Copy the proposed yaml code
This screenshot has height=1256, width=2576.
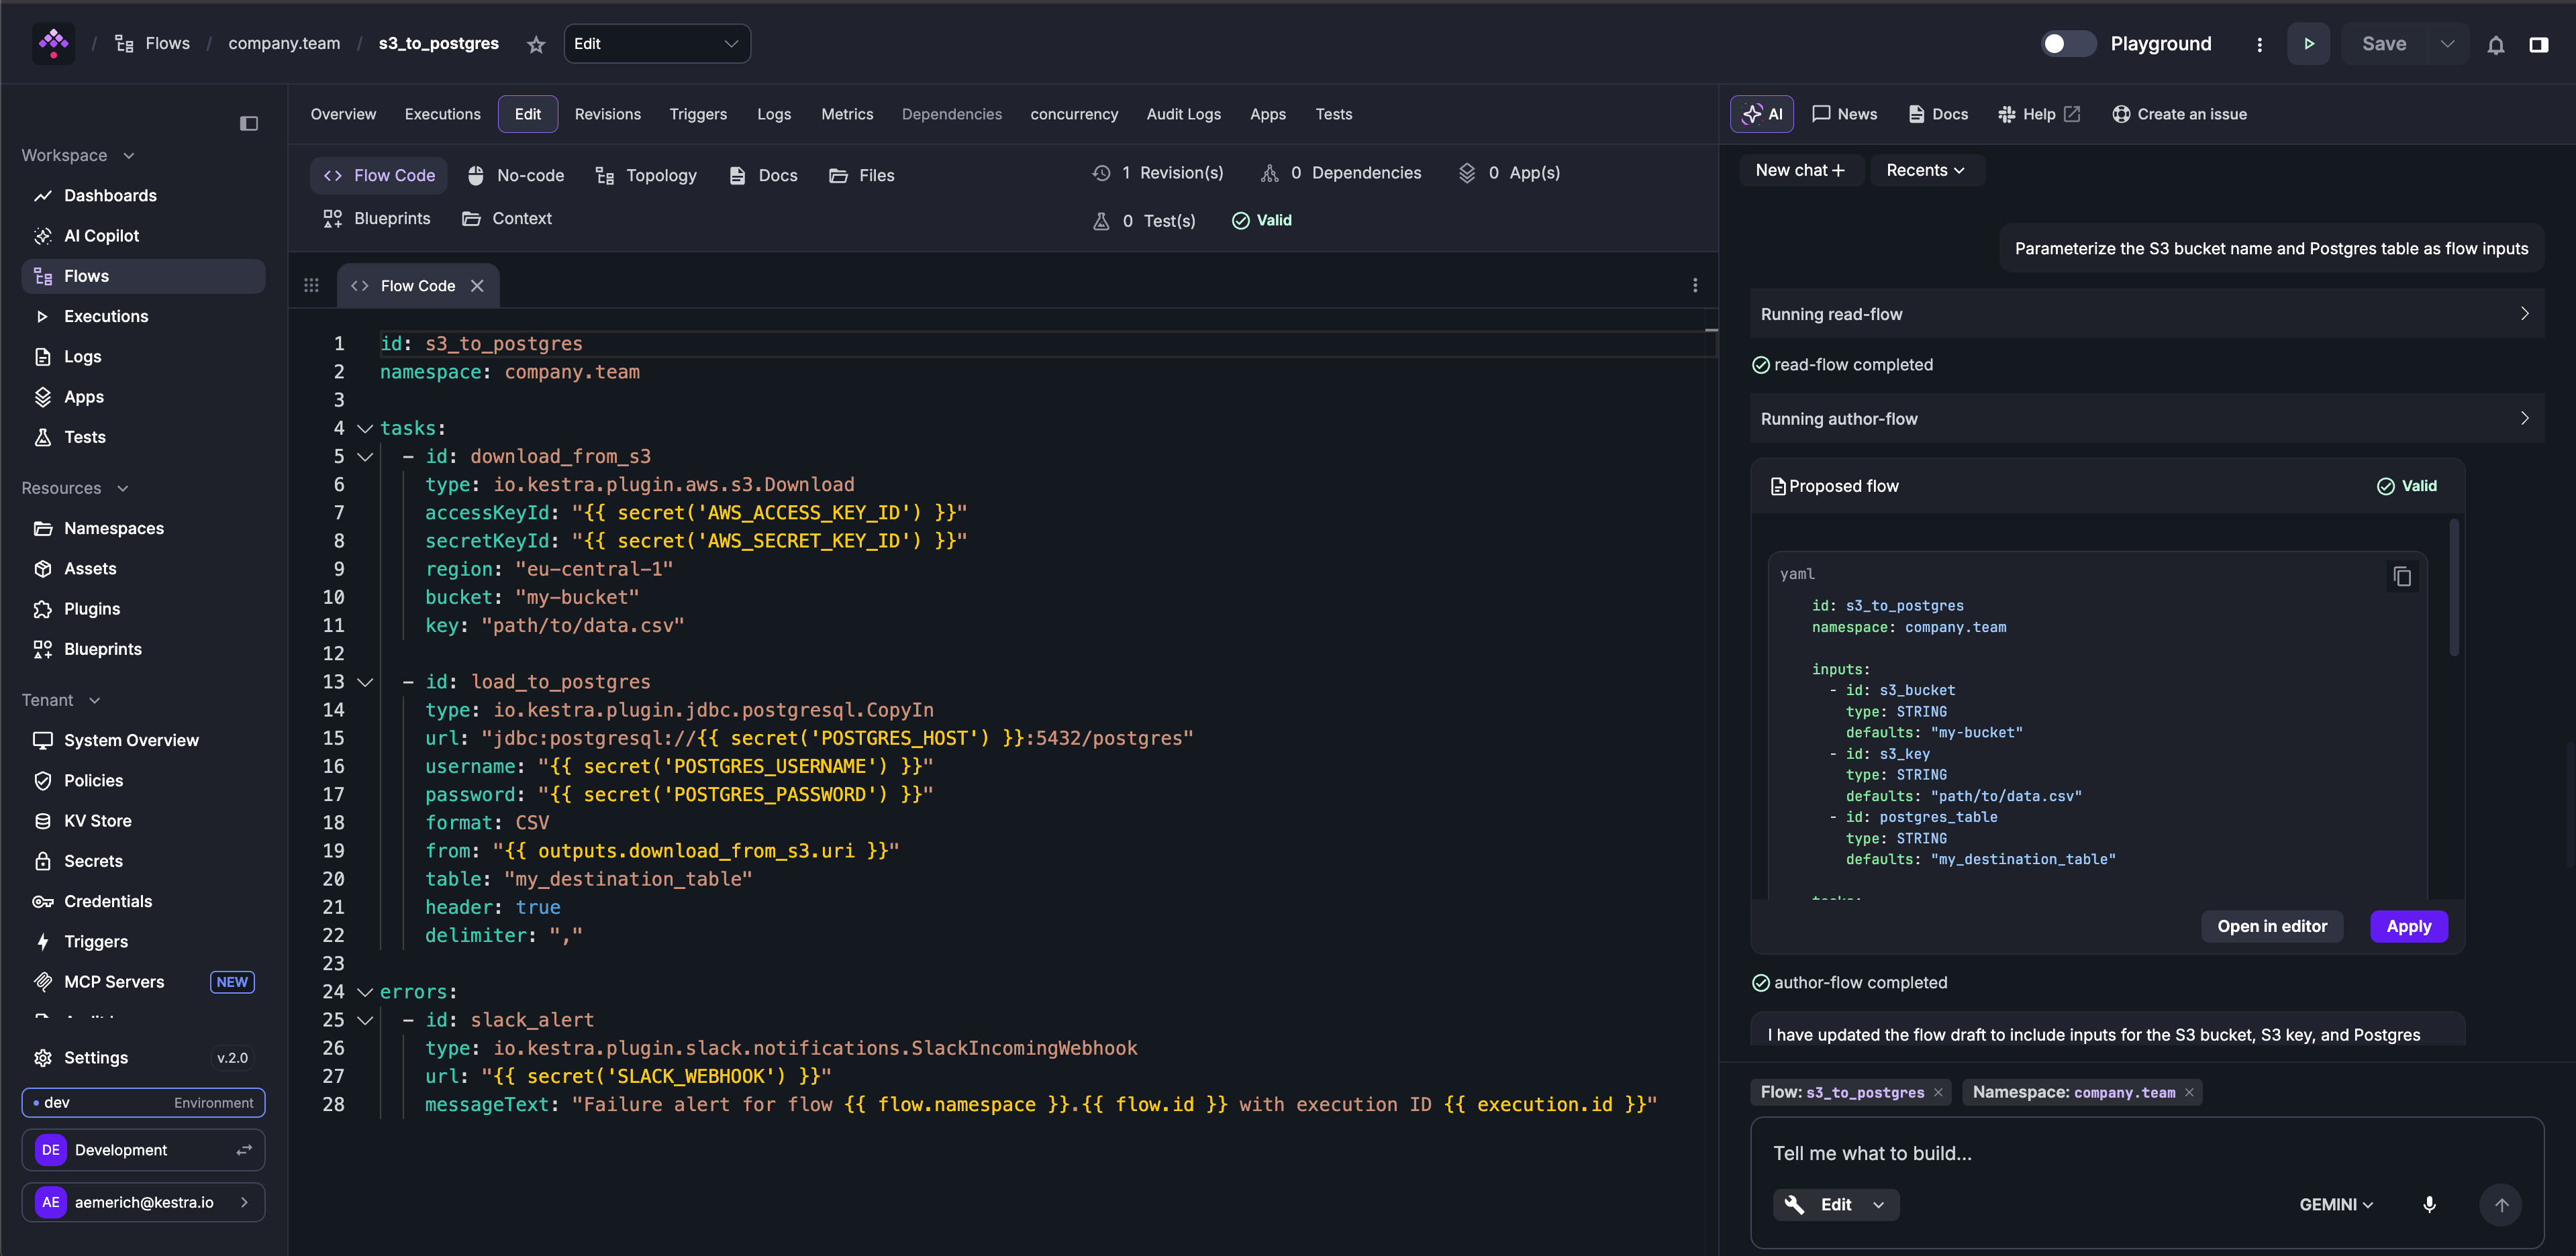tap(2402, 576)
